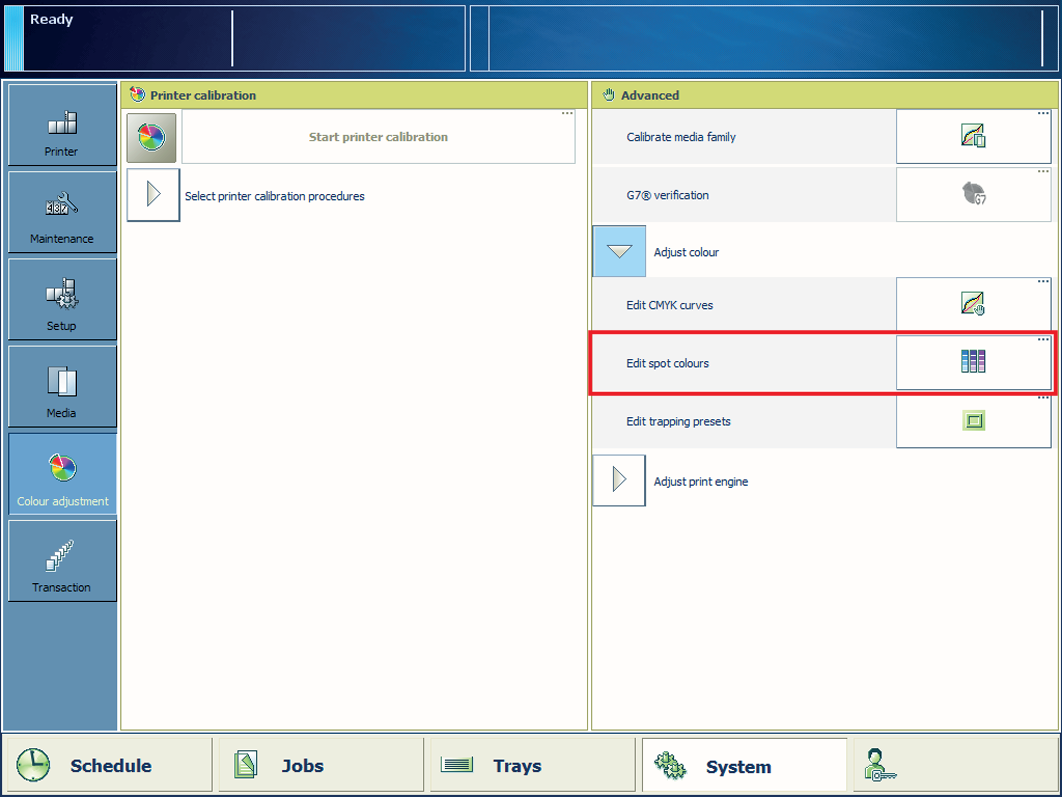Open the Edit CMYK curves editor

(x=973, y=305)
